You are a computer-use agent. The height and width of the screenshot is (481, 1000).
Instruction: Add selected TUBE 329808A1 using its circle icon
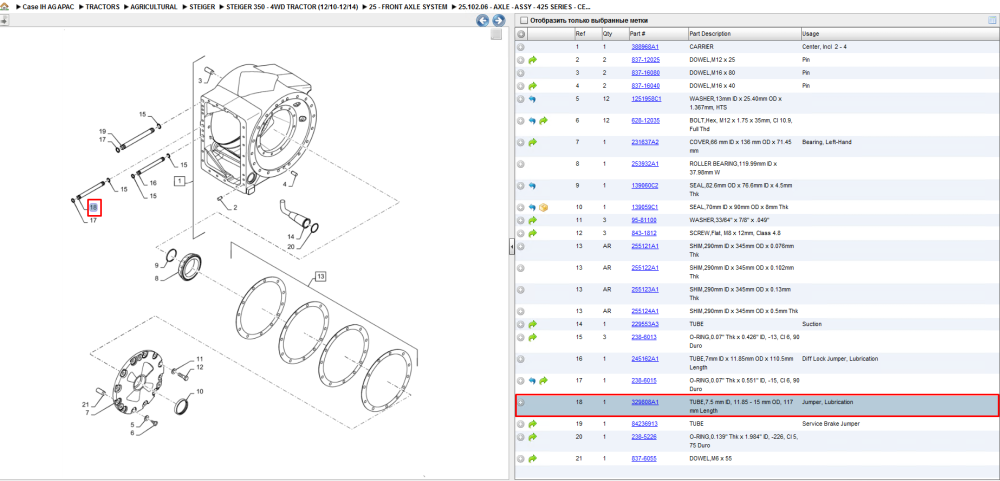(x=520, y=403)
